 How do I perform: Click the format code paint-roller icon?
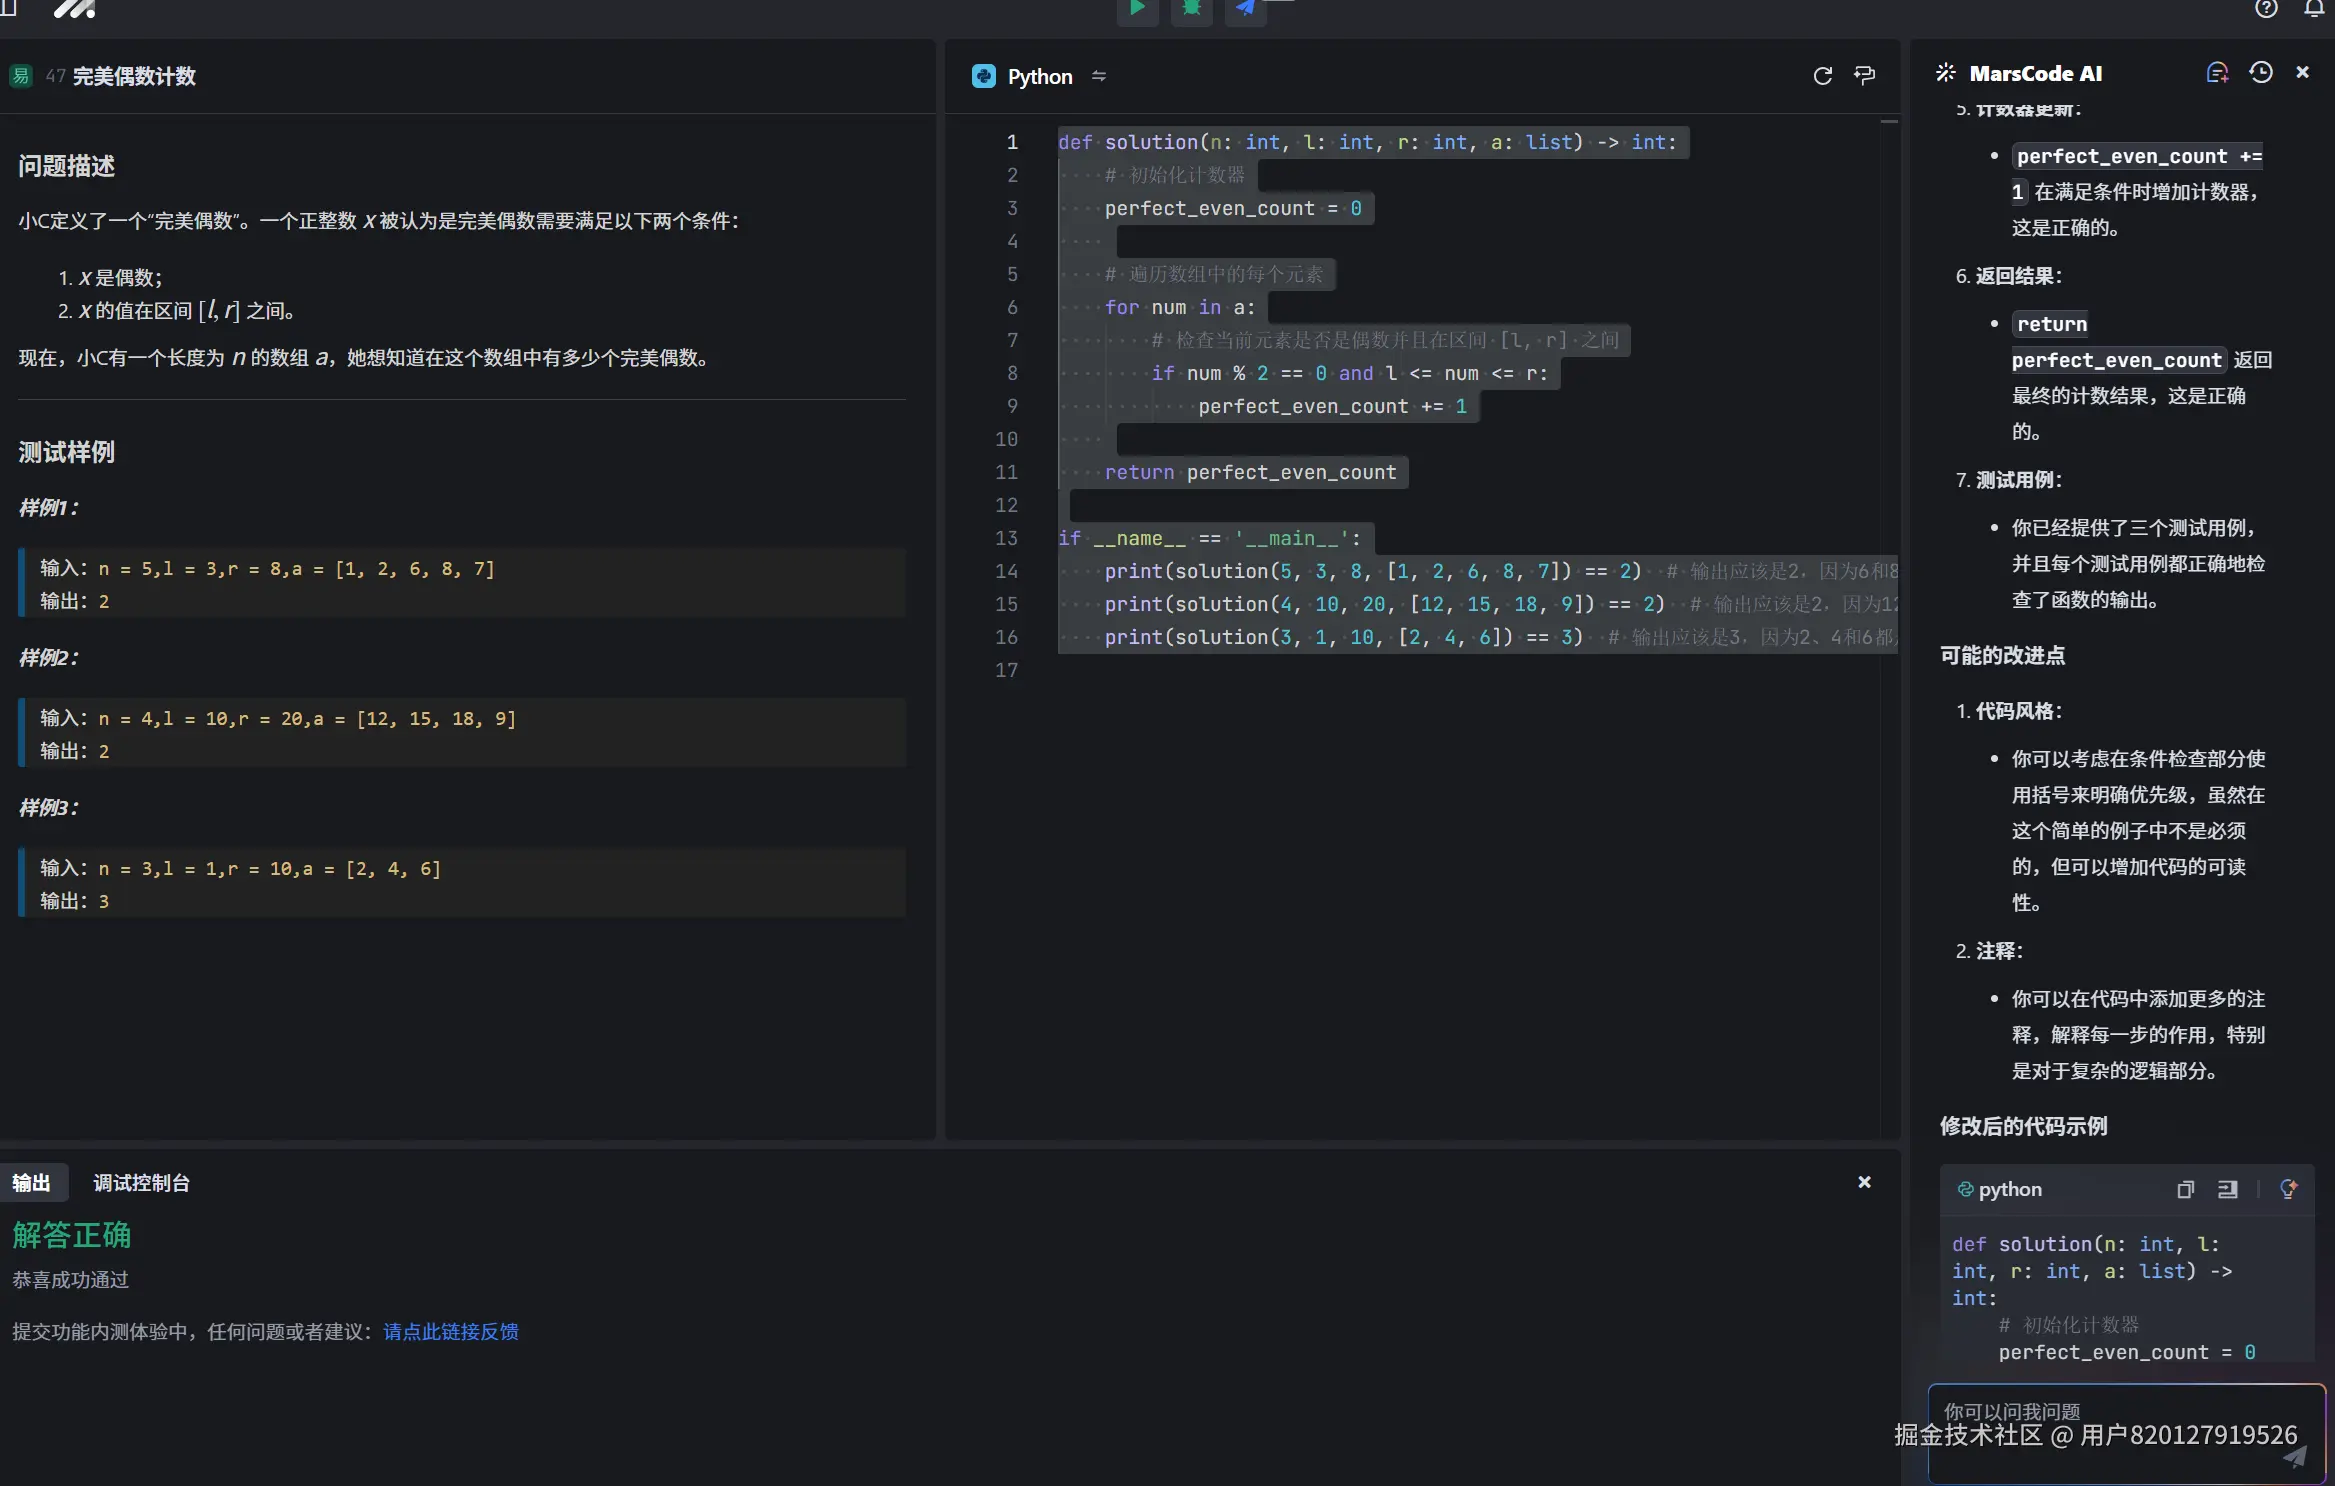tap(1864, 76)
